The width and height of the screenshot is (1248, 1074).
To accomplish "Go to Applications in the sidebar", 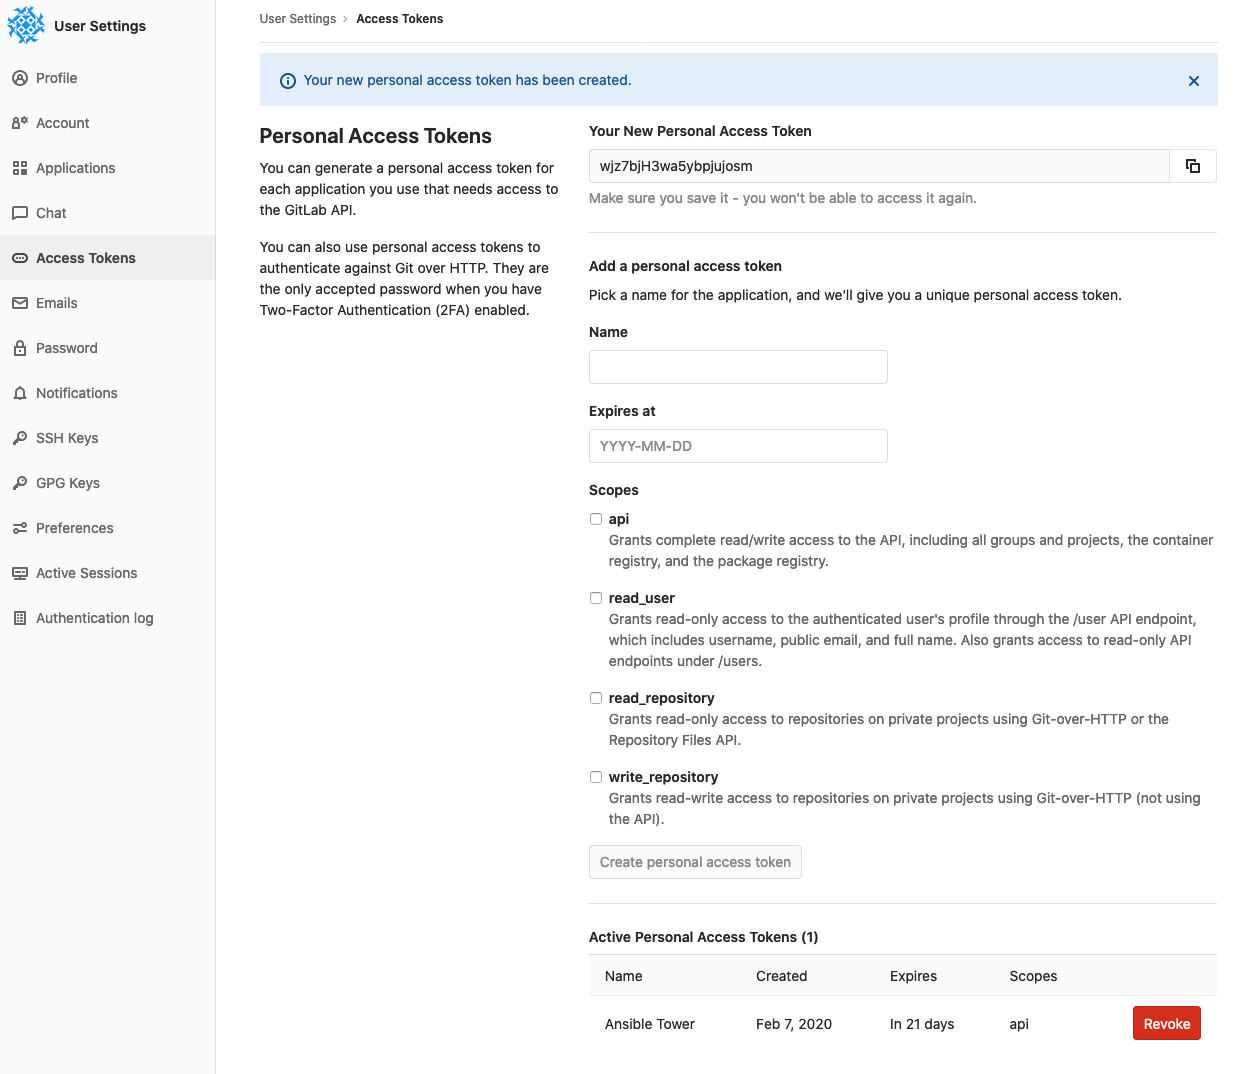I will coord(75,168).
